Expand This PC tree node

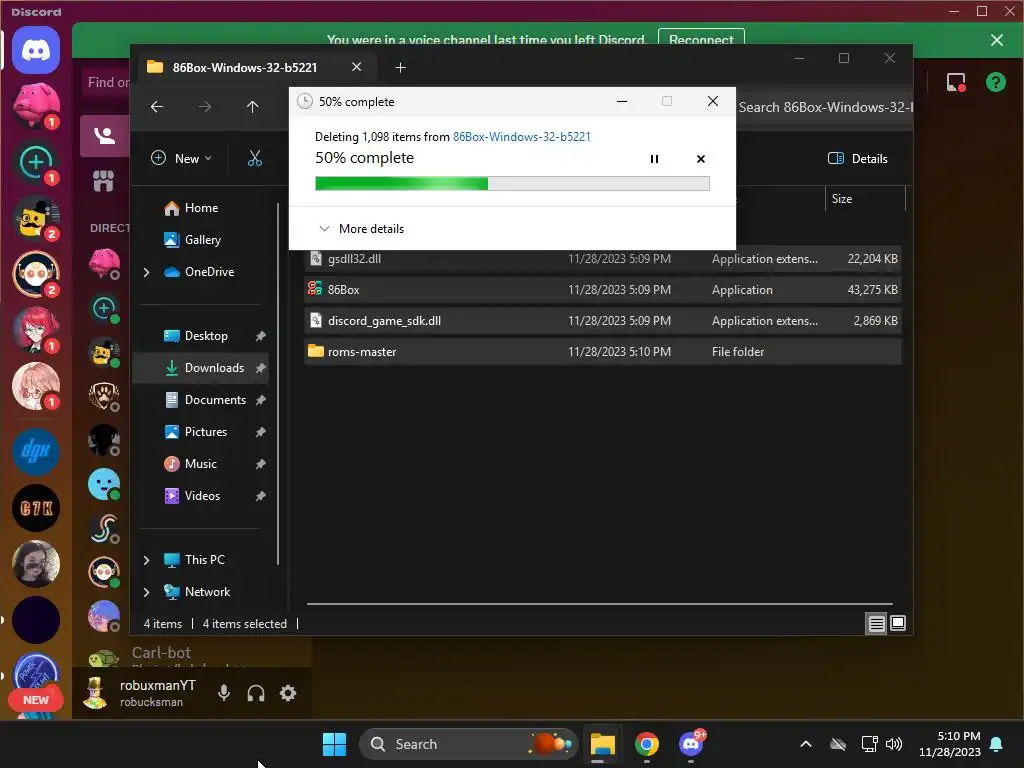pyautogui.click(x=146, y=560)
